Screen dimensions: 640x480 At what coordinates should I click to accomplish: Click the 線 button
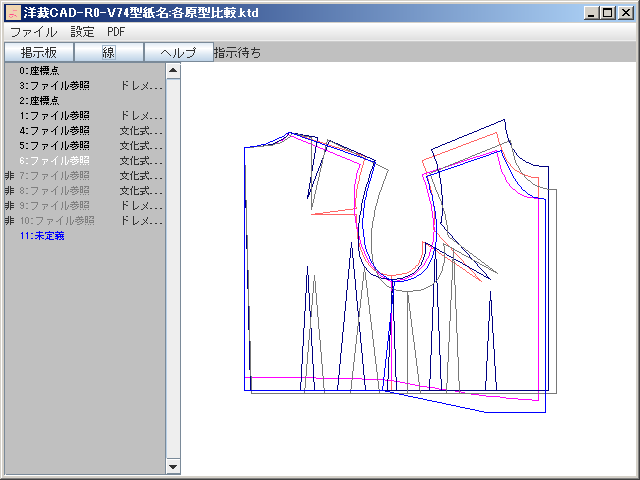109,52
